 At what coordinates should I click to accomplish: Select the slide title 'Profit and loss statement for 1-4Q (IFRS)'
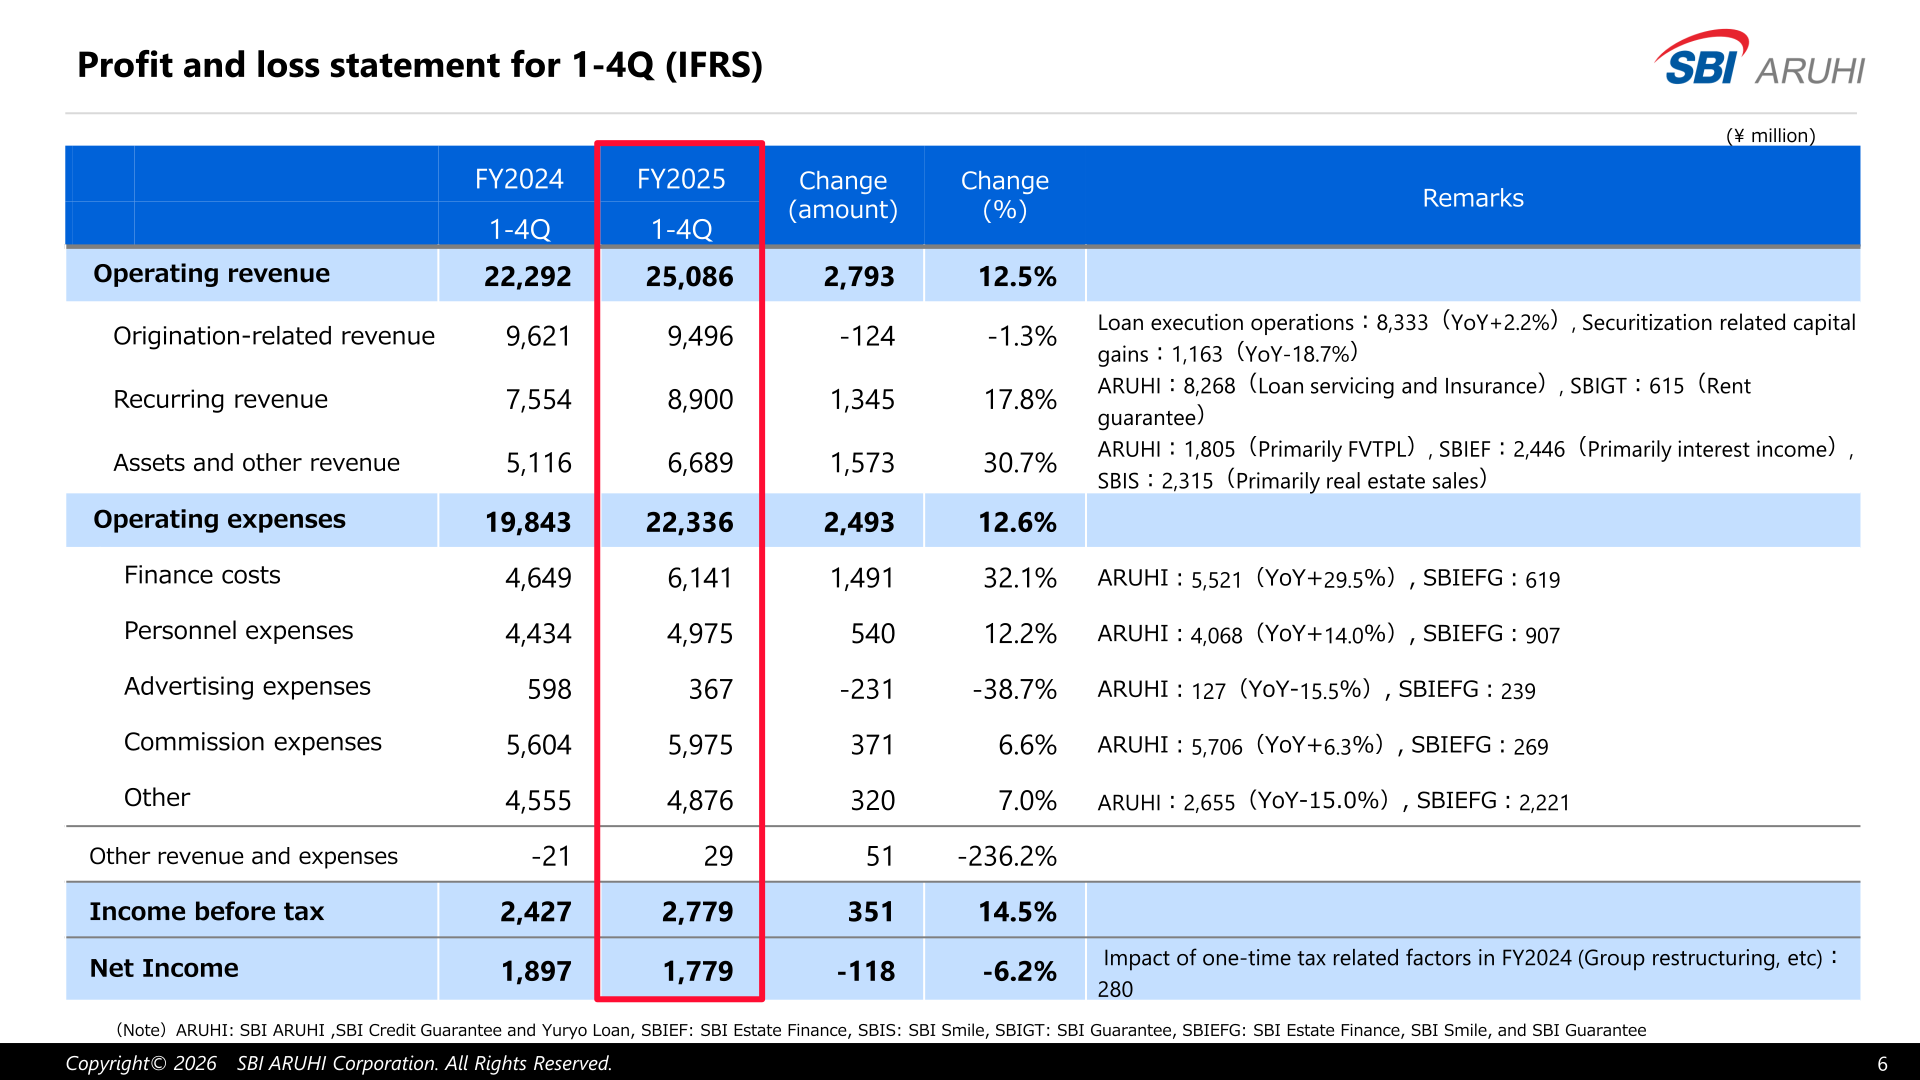[x=420, y=65]
